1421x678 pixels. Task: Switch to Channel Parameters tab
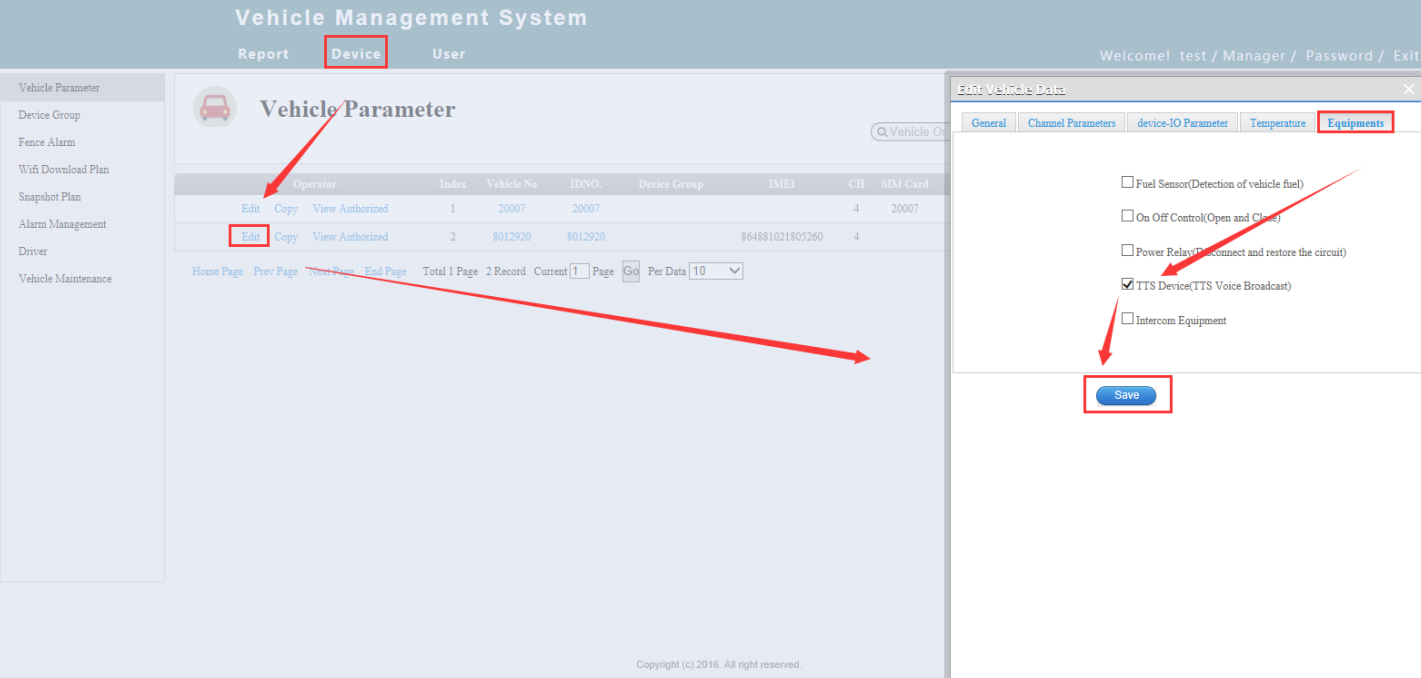[1072, 123]
